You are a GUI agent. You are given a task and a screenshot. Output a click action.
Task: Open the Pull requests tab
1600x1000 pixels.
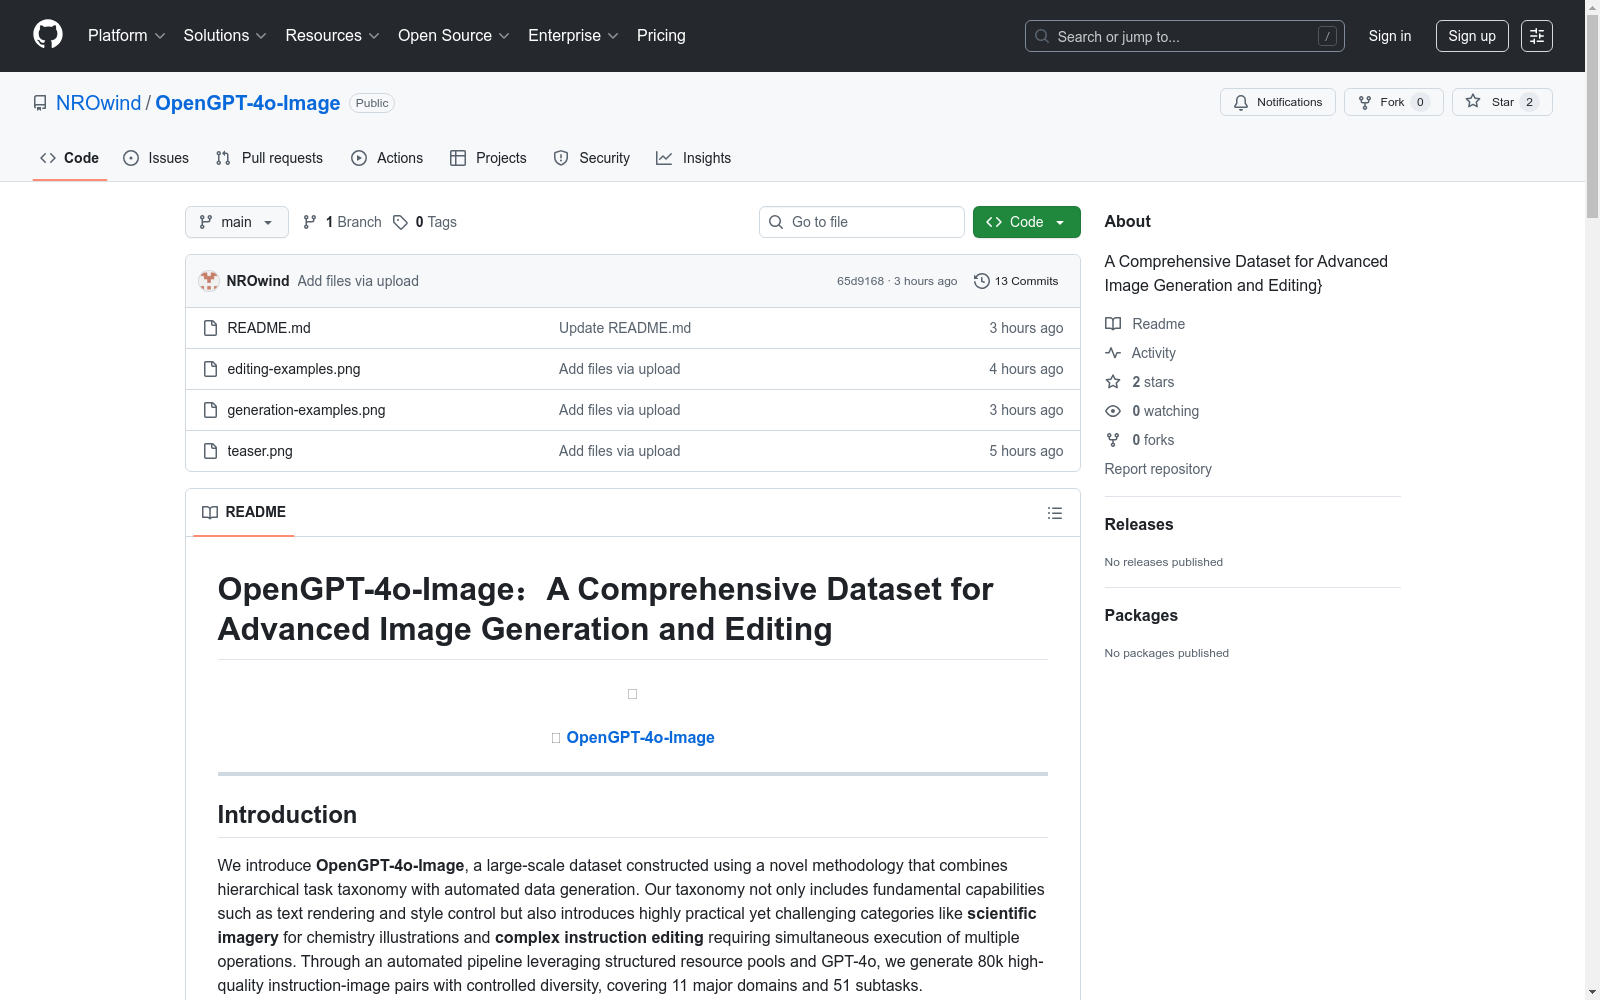pos(269,158)
